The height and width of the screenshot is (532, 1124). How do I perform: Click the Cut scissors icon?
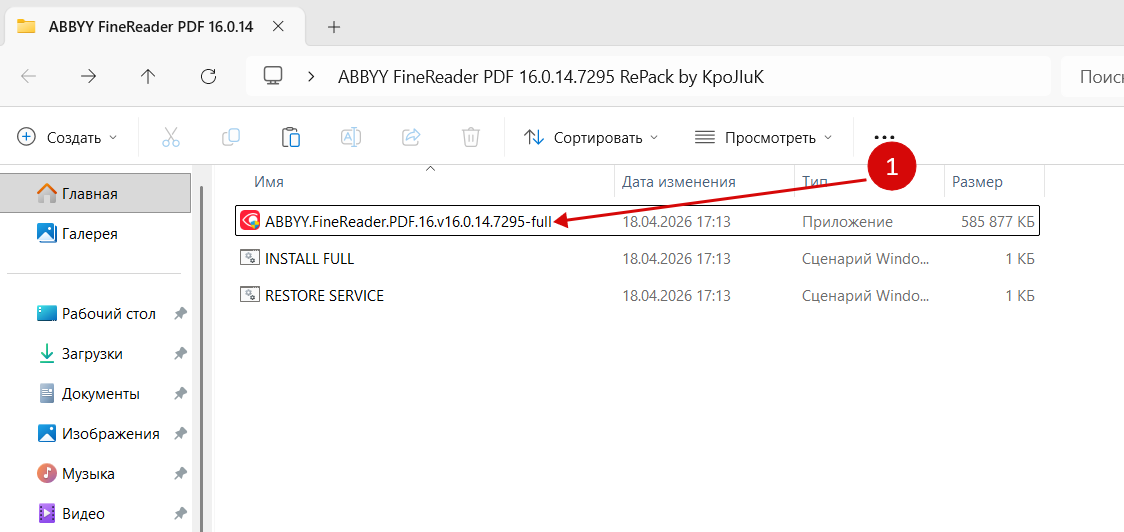click(x=171, y=137)
